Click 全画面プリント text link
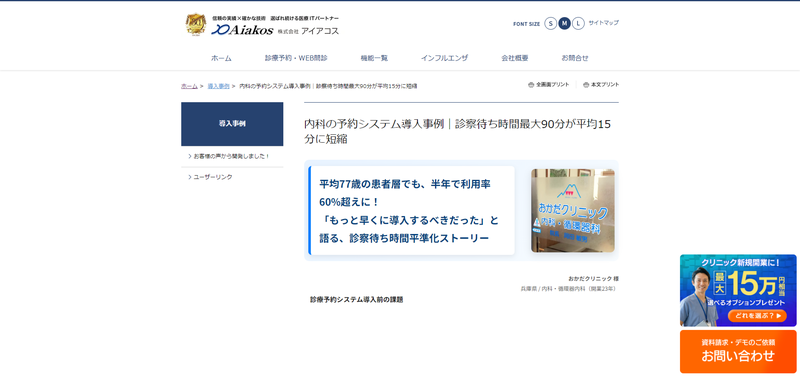This screenshot has width=800, height=380. 553,85
